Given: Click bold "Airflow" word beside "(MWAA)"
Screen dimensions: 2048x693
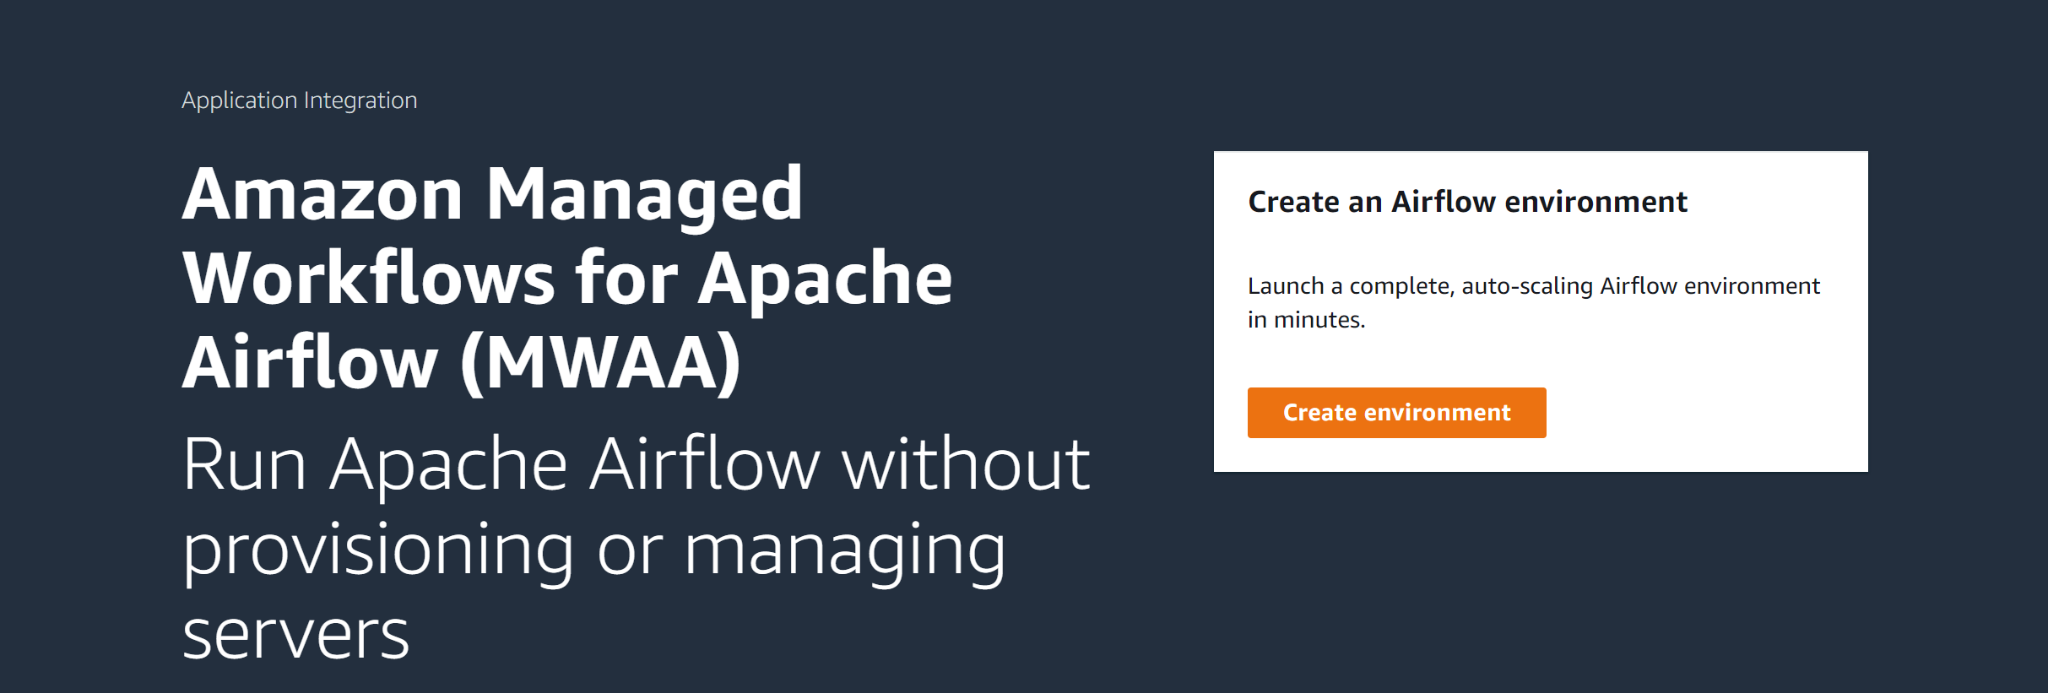Looking at the screenshot, I should [310, 362].
